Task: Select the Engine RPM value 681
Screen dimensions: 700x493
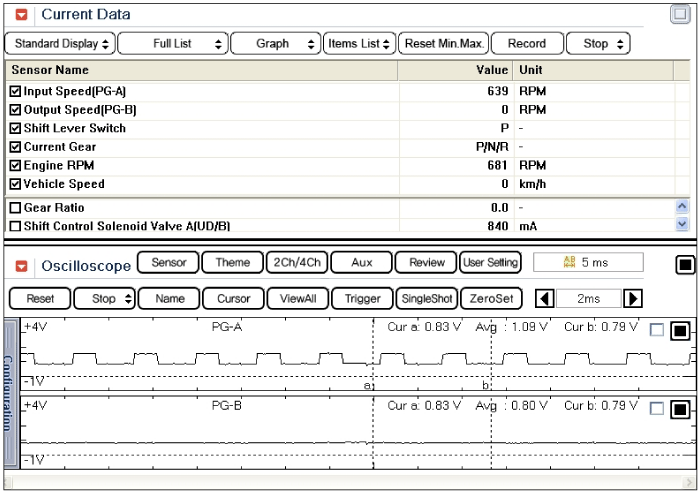Action: pos(497,166)
